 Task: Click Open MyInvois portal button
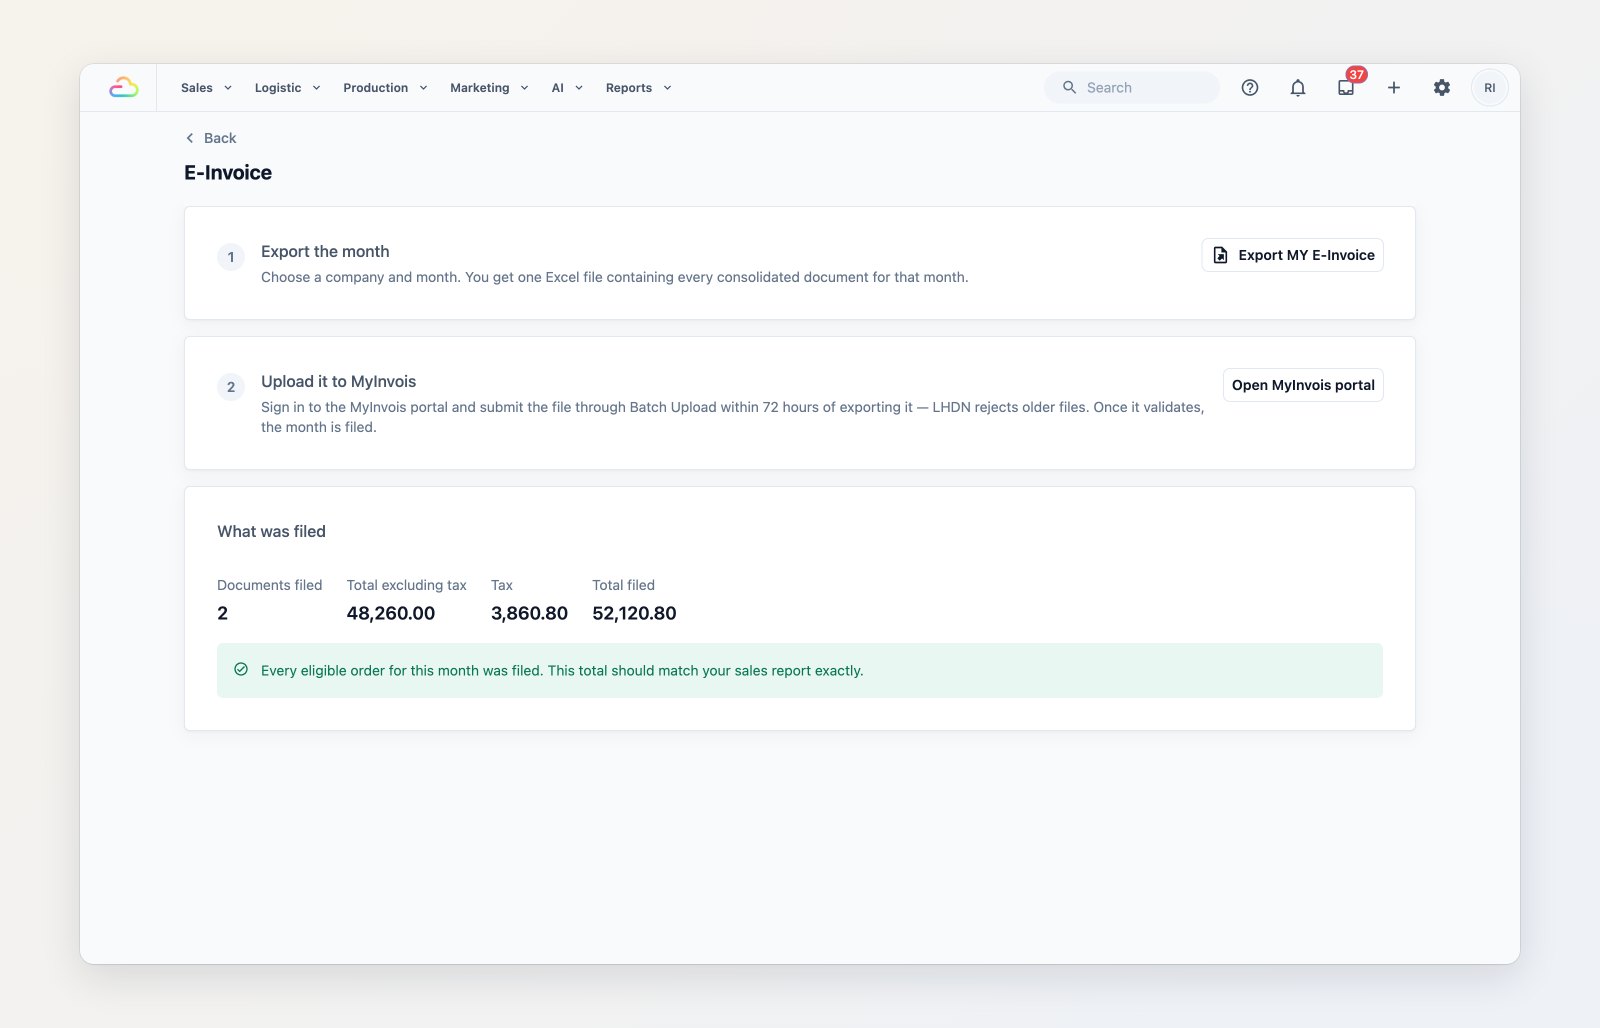[1303, 385]
